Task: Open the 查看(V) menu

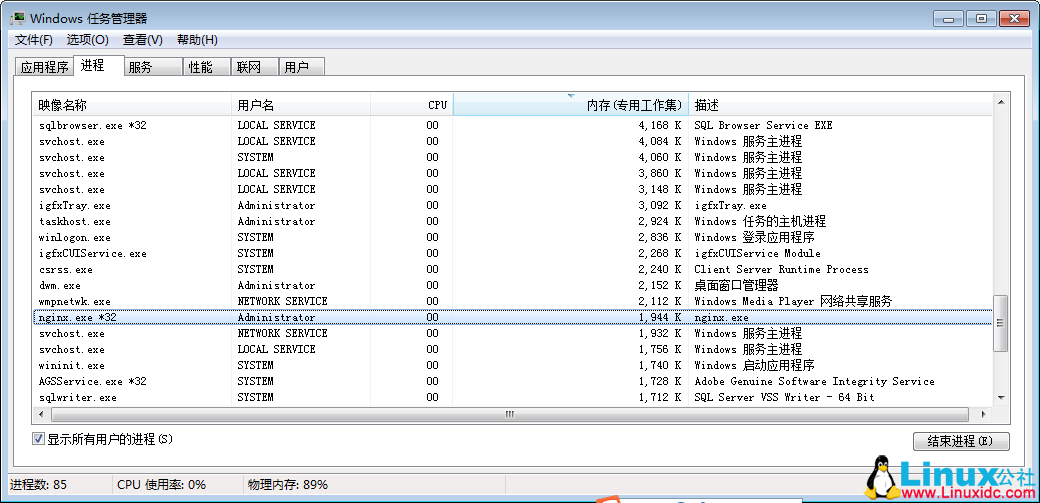Action: click(143, 40)
